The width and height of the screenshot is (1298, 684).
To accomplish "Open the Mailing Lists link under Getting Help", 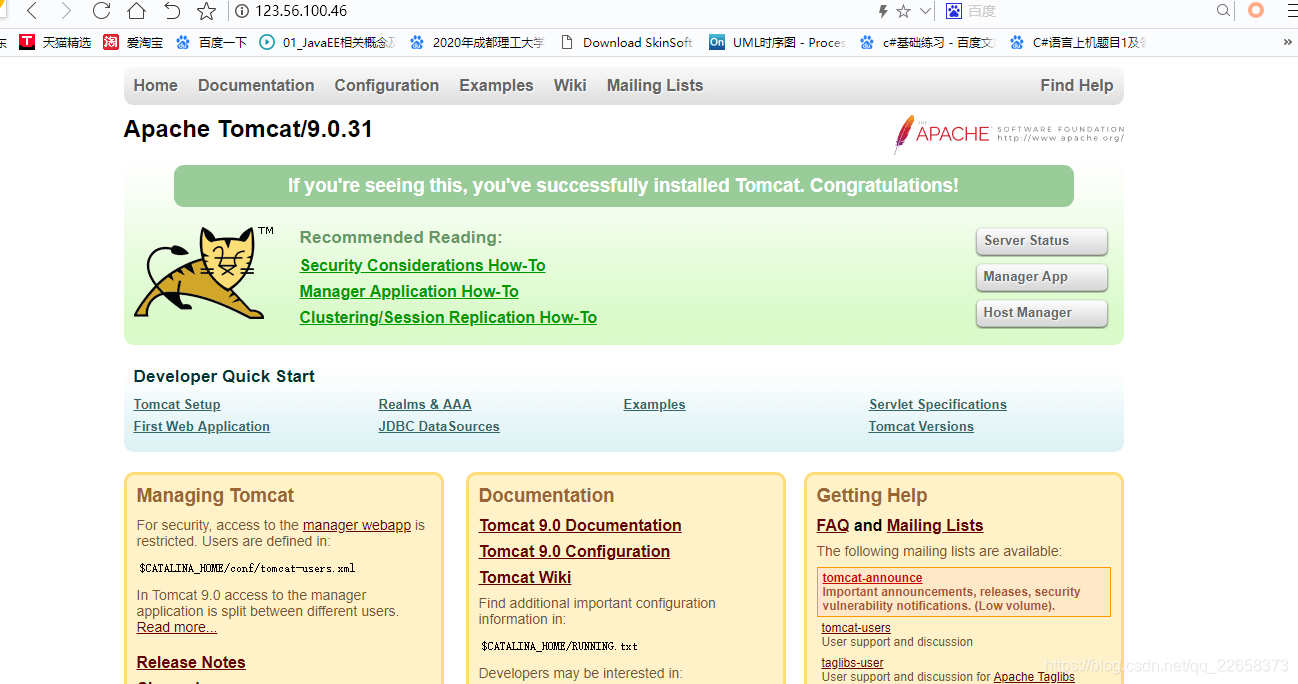I will (935, 525).
